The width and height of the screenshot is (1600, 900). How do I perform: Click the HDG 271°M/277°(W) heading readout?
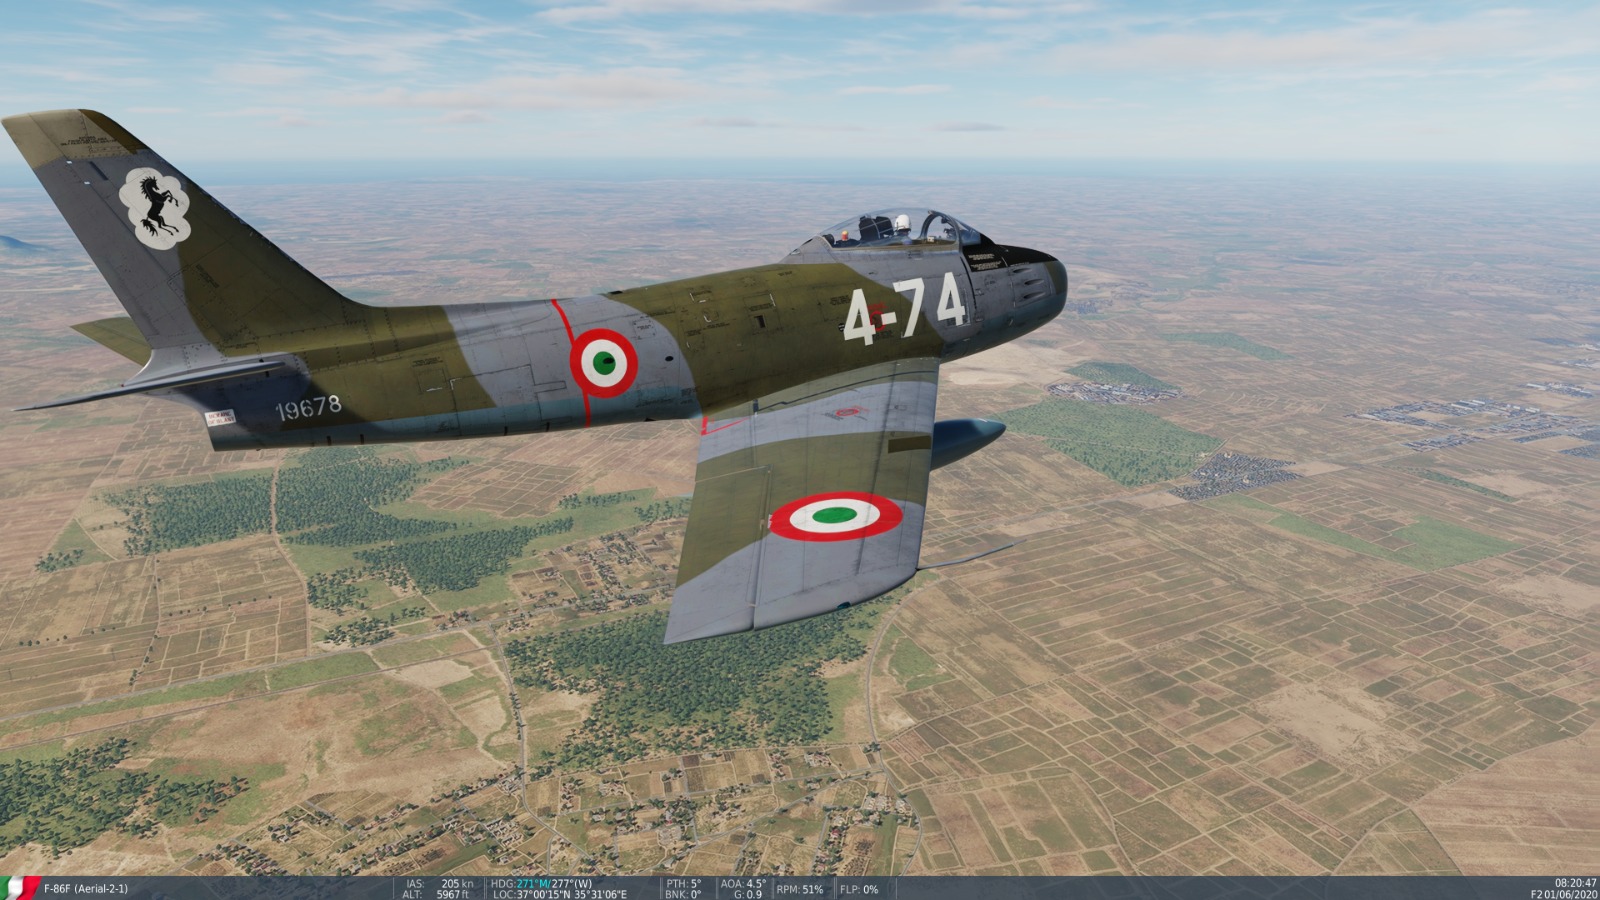click(542, 884)
